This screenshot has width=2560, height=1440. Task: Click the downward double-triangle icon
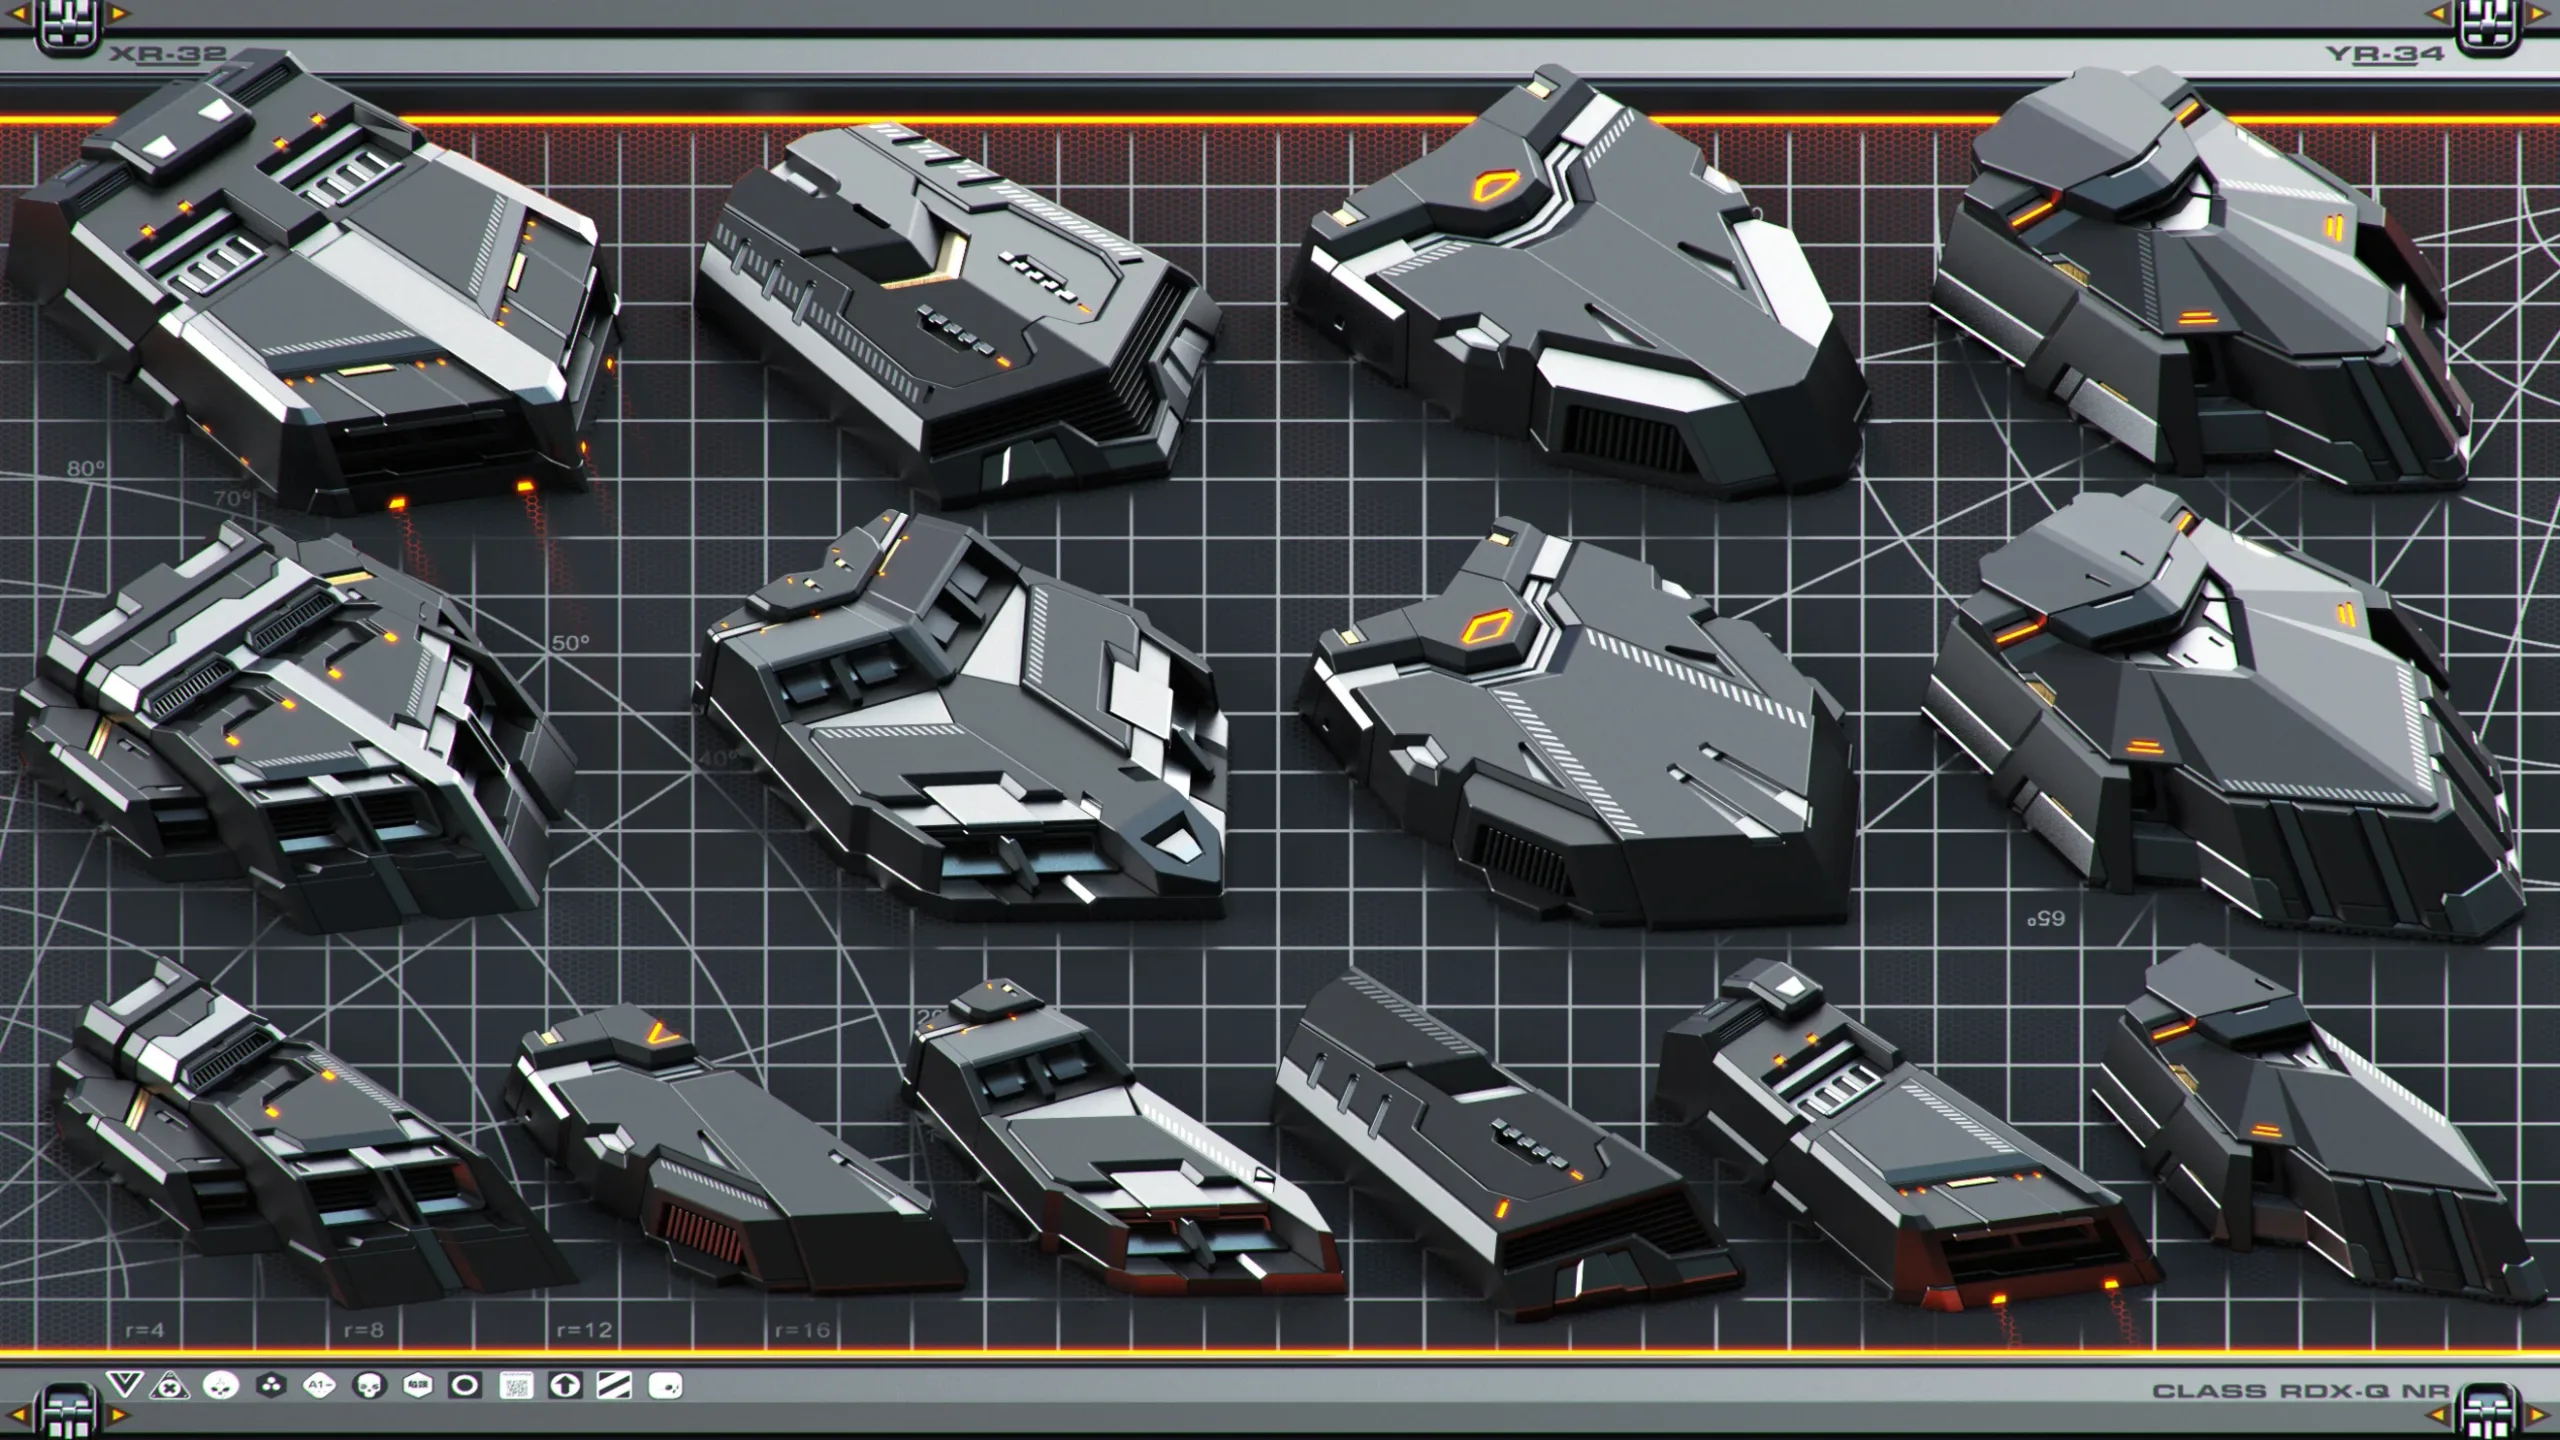tap(124, 1385)
